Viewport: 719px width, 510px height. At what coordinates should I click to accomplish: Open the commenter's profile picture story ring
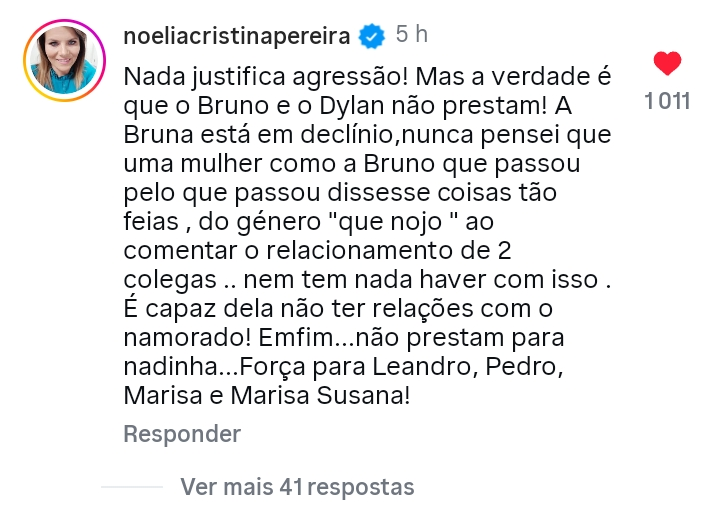(x=64, y=60)
